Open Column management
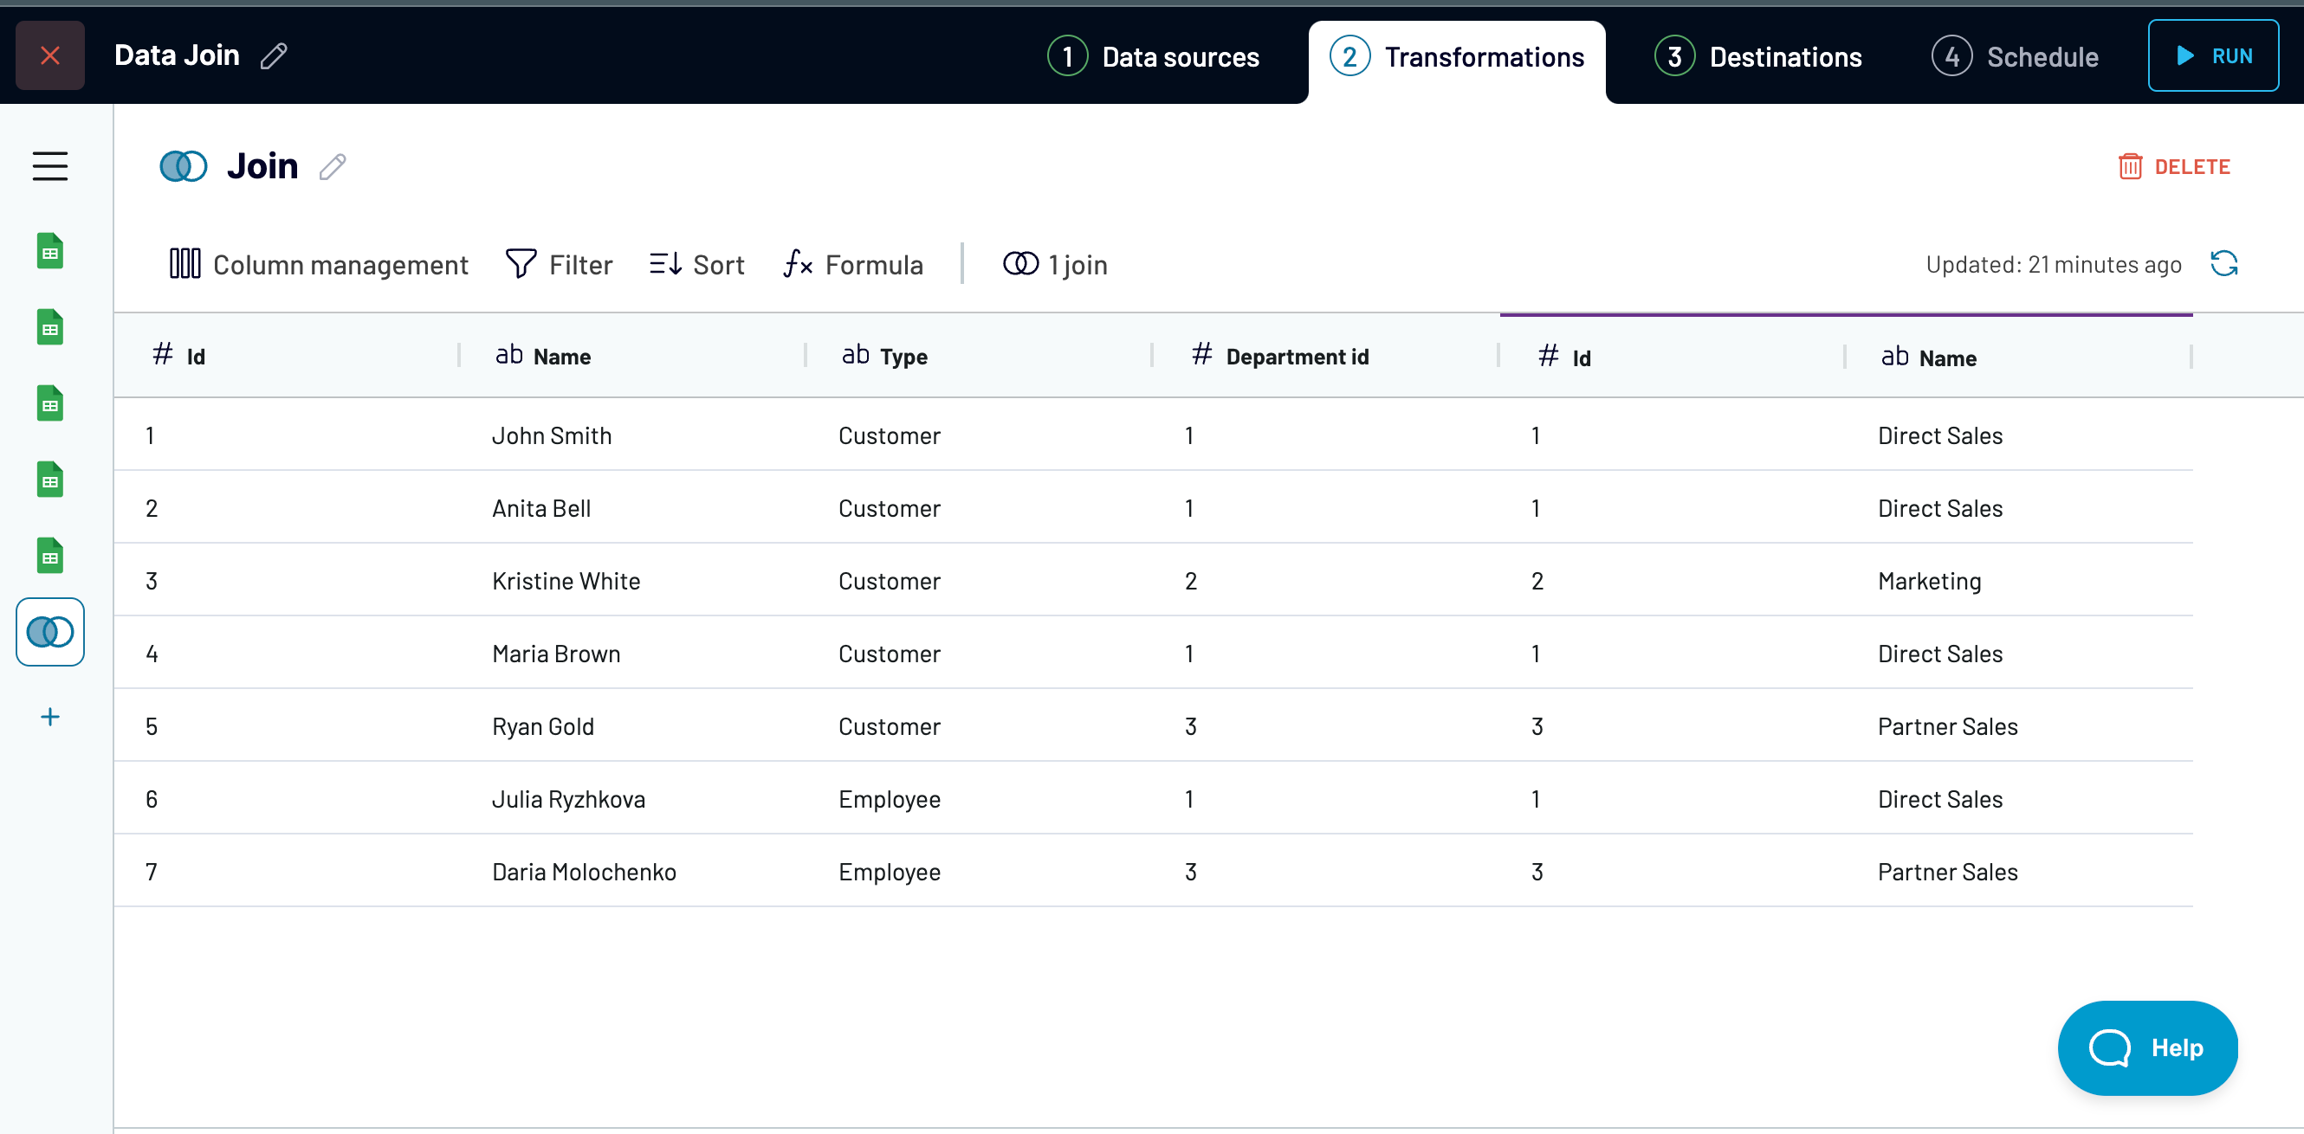The image size is (2304, 1134). (x=319, y=264)
